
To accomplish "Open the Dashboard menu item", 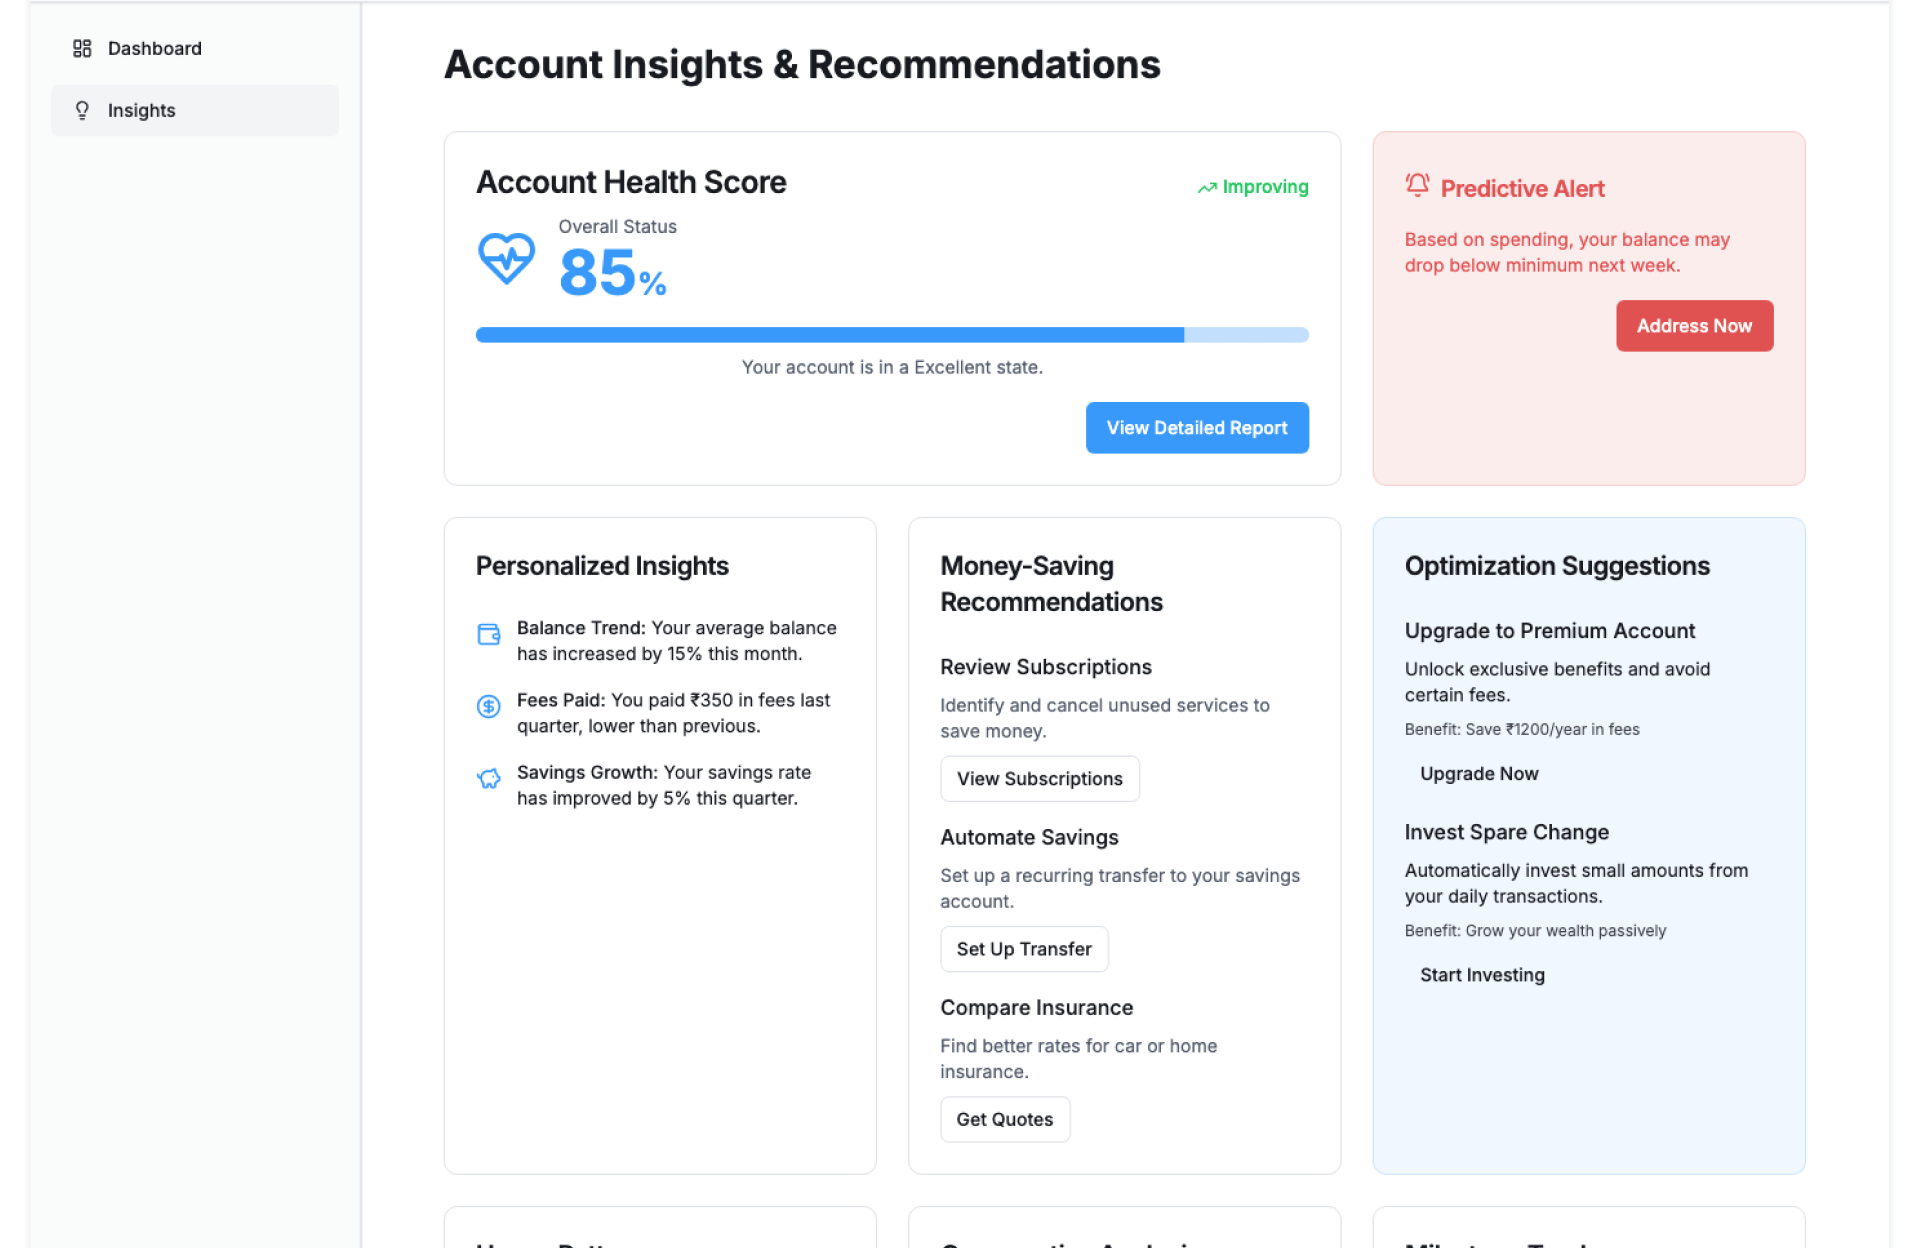I will 154,48.
